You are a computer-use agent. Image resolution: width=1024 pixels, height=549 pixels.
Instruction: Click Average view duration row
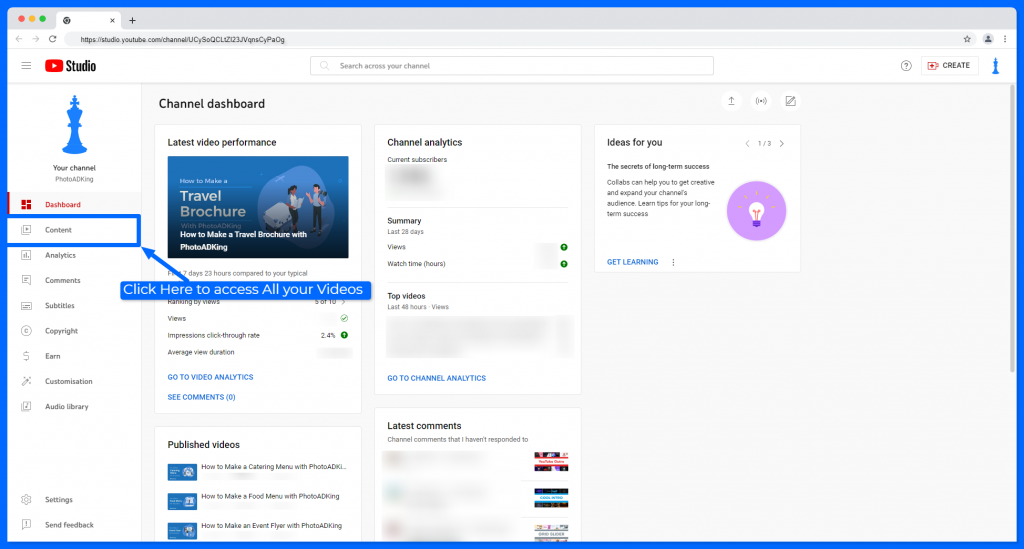(x=258, y=353)
